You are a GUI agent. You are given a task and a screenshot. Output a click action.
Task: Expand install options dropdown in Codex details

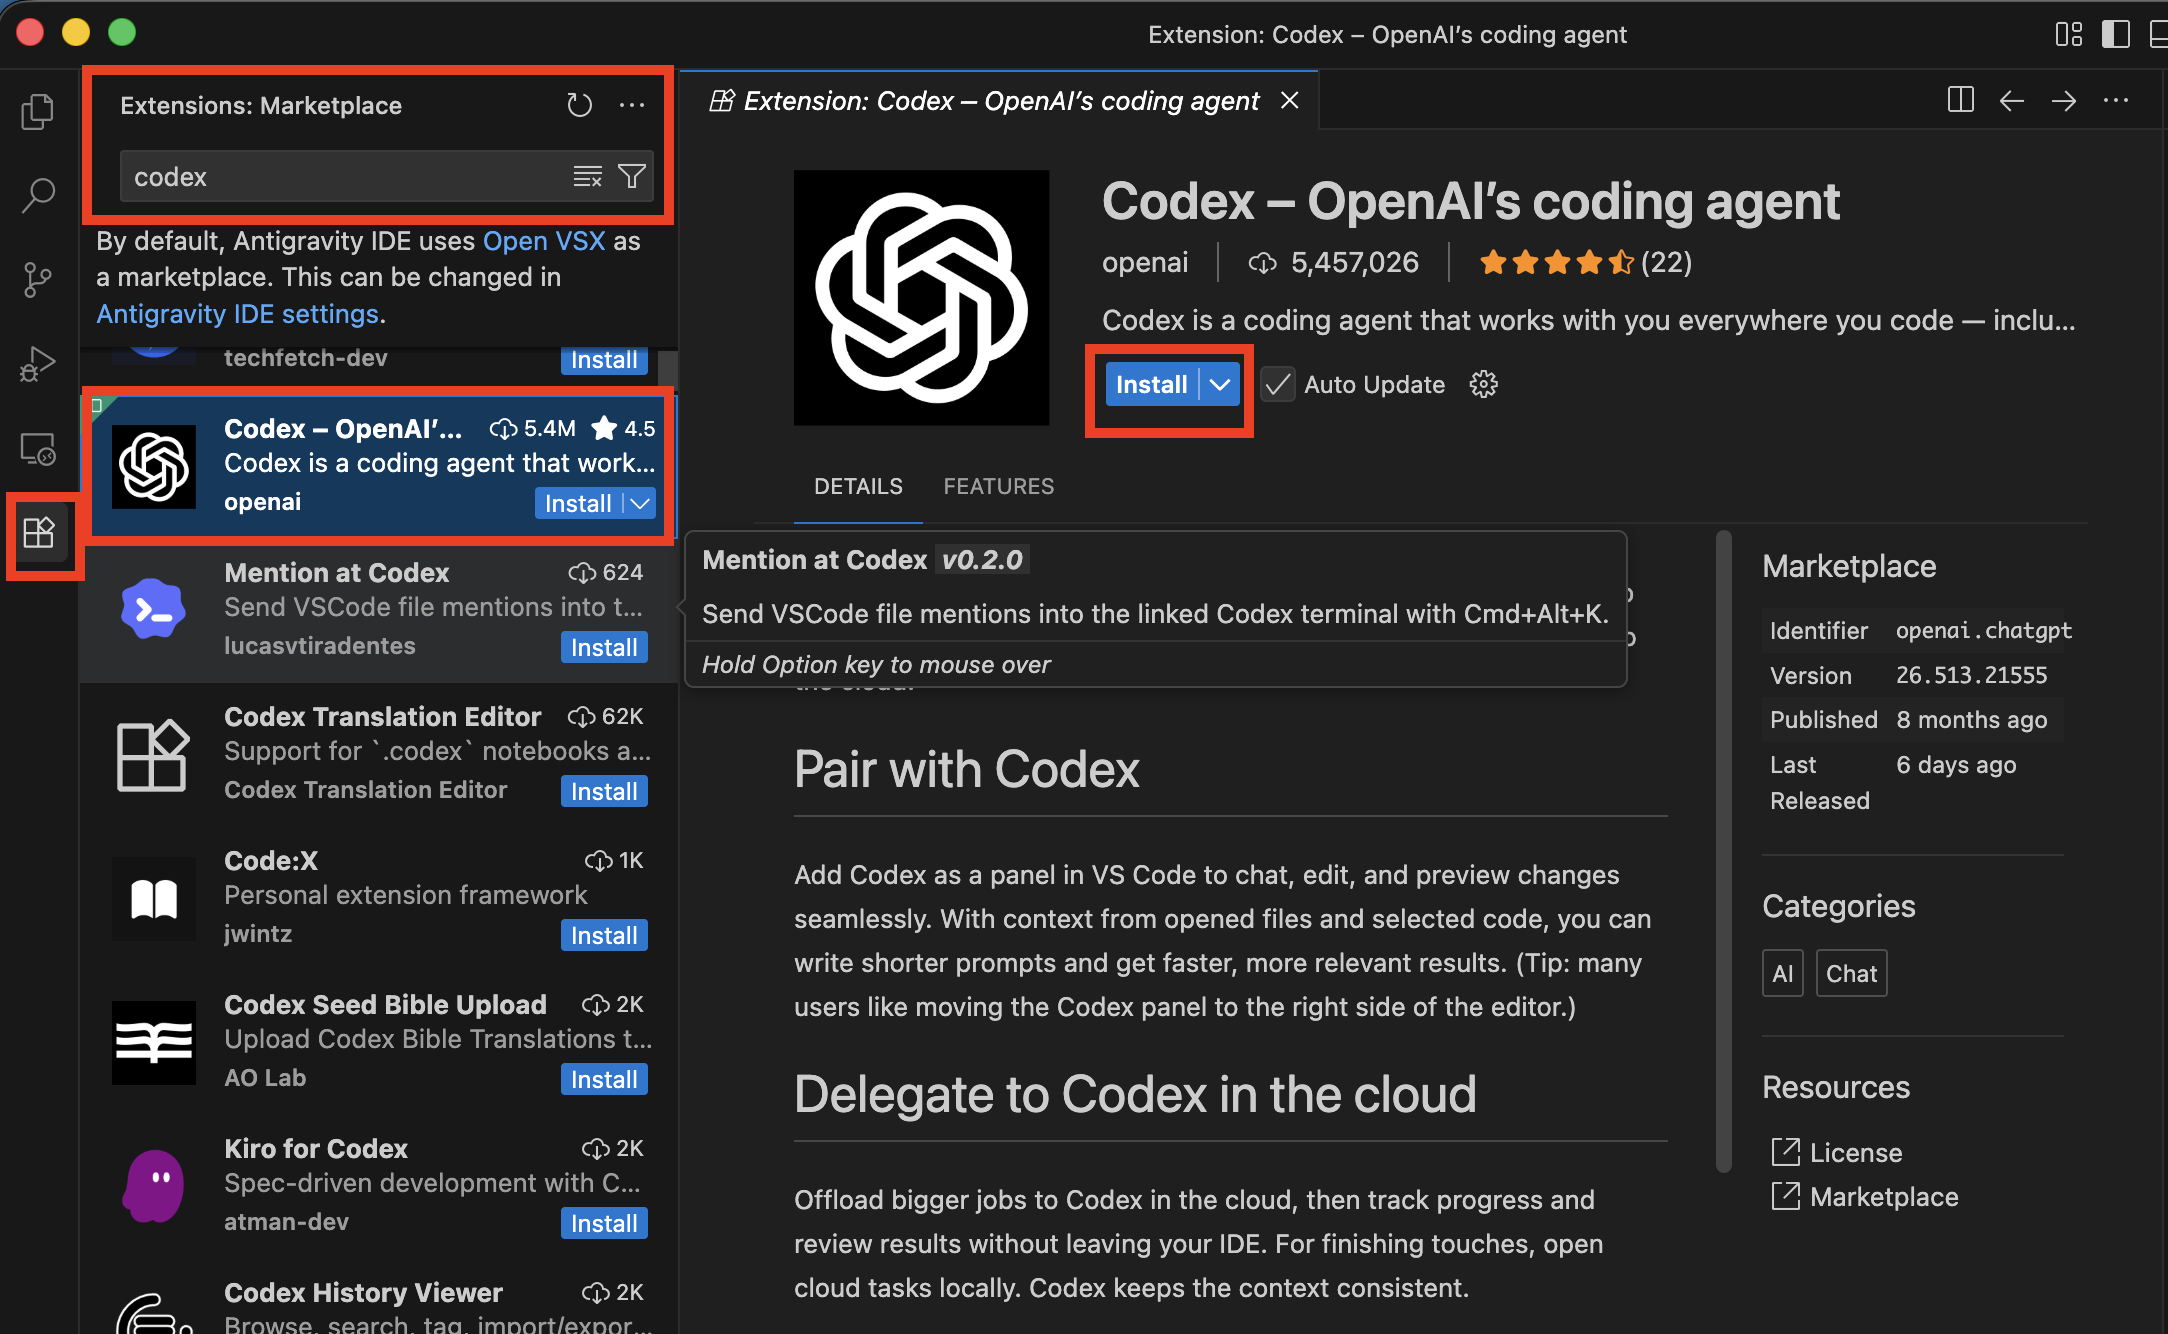pos(1220,385)
